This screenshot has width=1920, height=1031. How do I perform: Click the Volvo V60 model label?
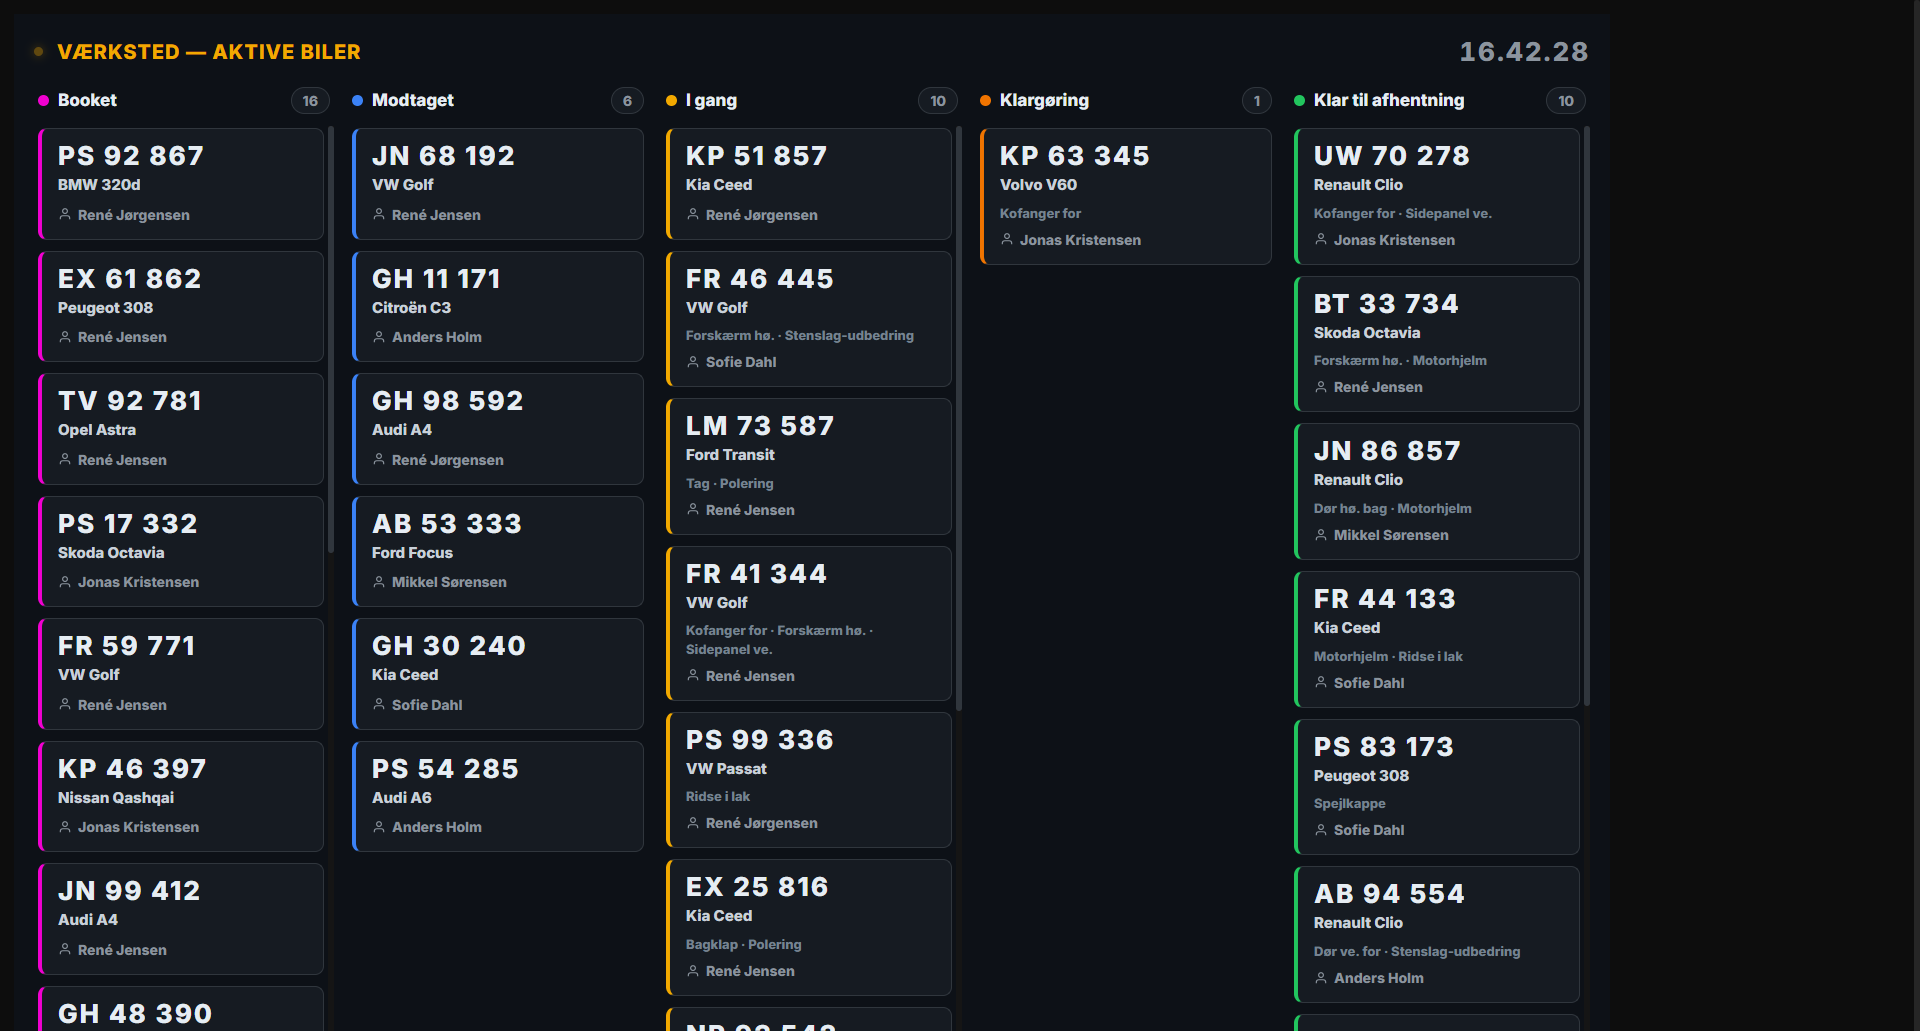(1038, 185)
